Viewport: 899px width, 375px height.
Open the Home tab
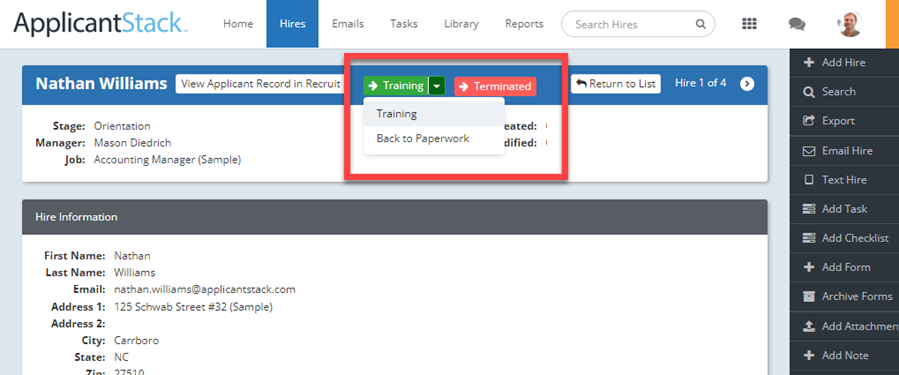click(238, 24)
